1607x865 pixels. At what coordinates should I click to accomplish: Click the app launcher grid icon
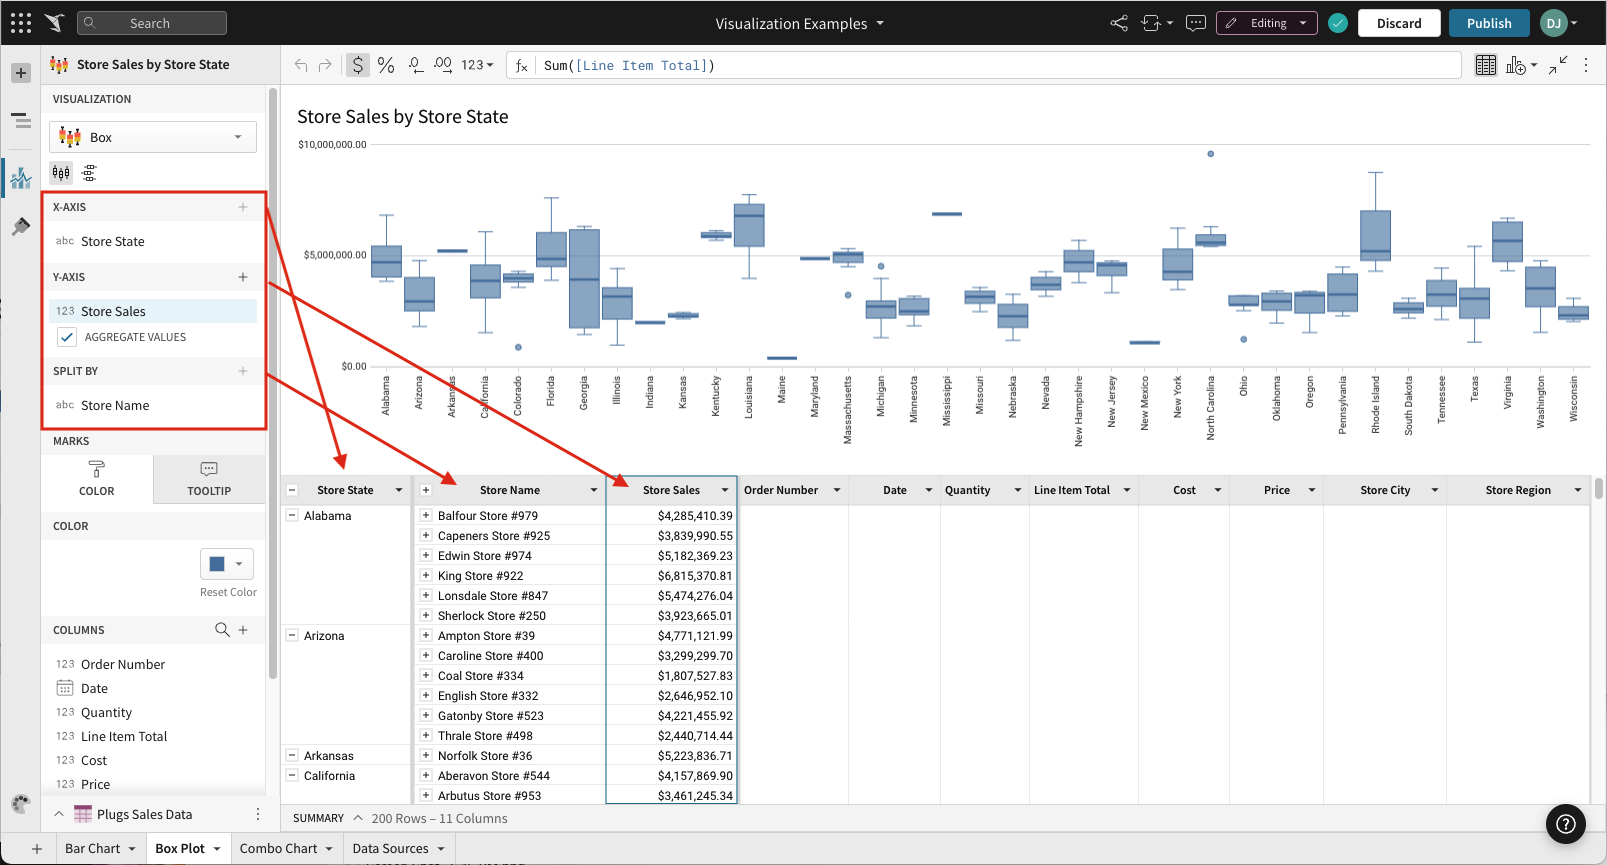pyautogui.click(x=21, y=23)
